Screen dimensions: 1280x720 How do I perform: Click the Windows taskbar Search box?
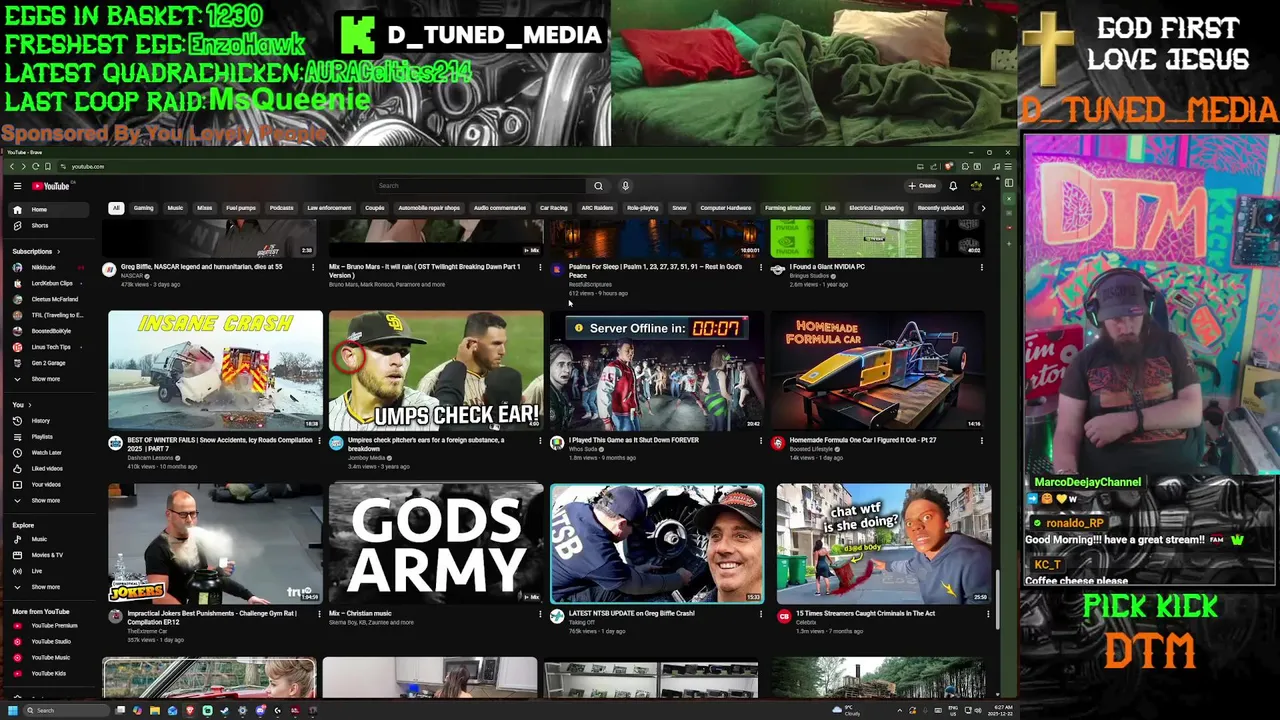[x=67, y=710]
